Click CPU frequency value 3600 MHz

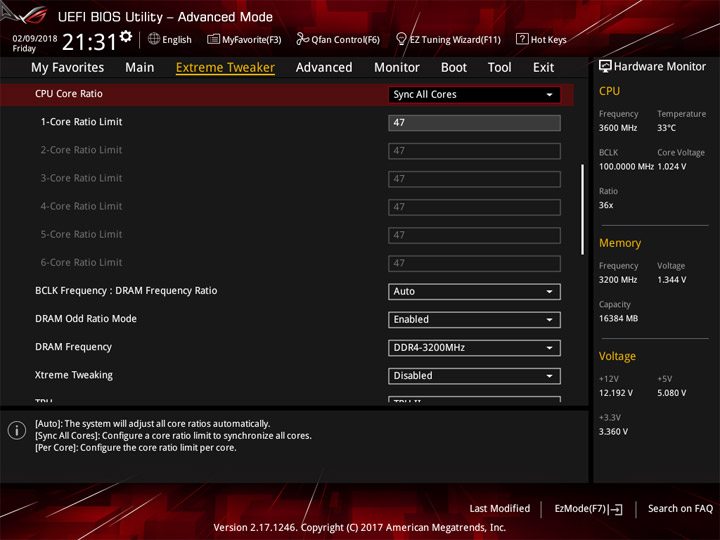pyautogui.click(x=618, y=128)
